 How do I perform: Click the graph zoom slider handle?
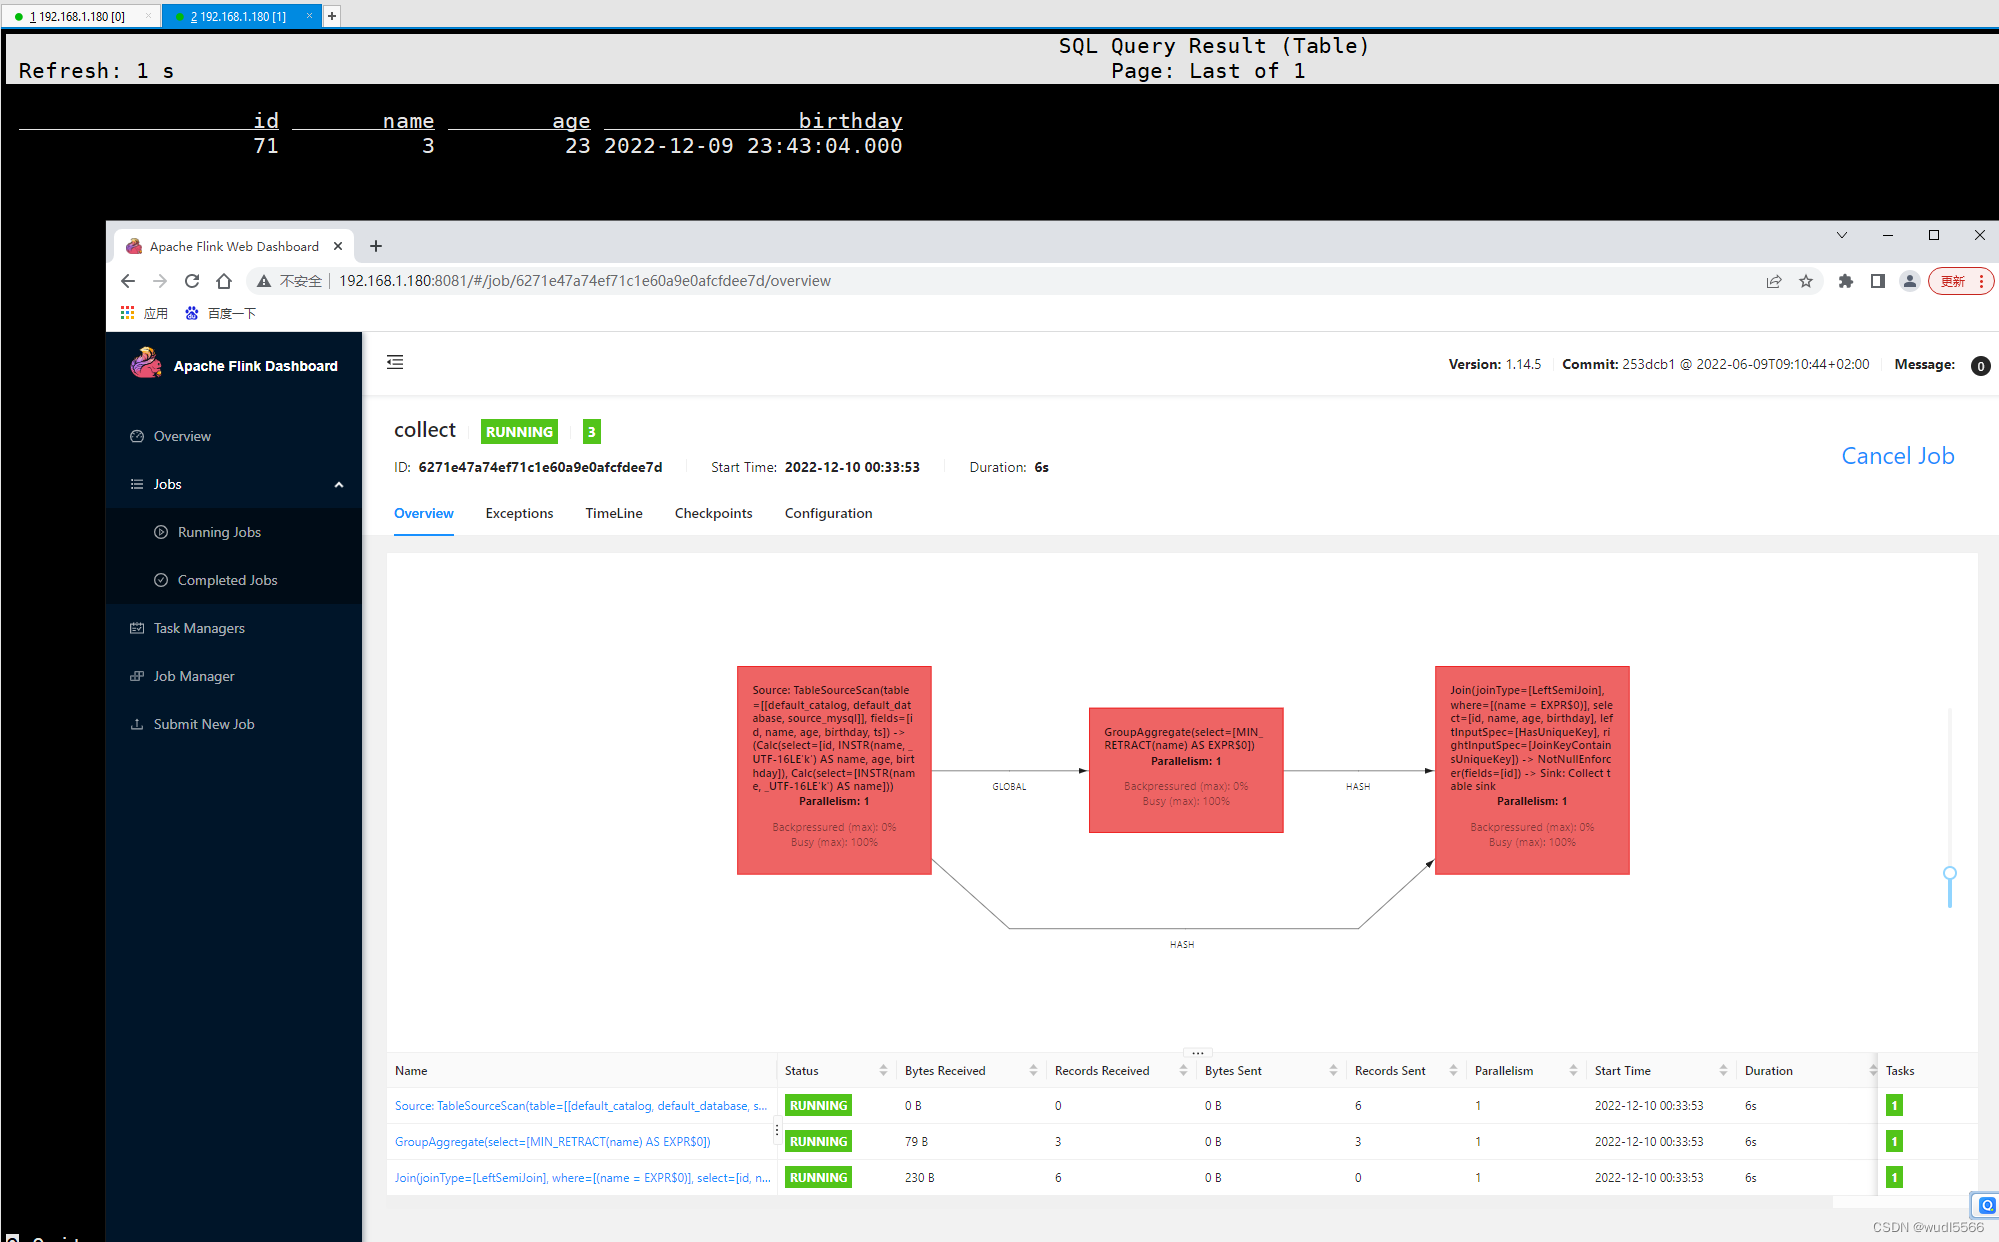point(1949,873)
